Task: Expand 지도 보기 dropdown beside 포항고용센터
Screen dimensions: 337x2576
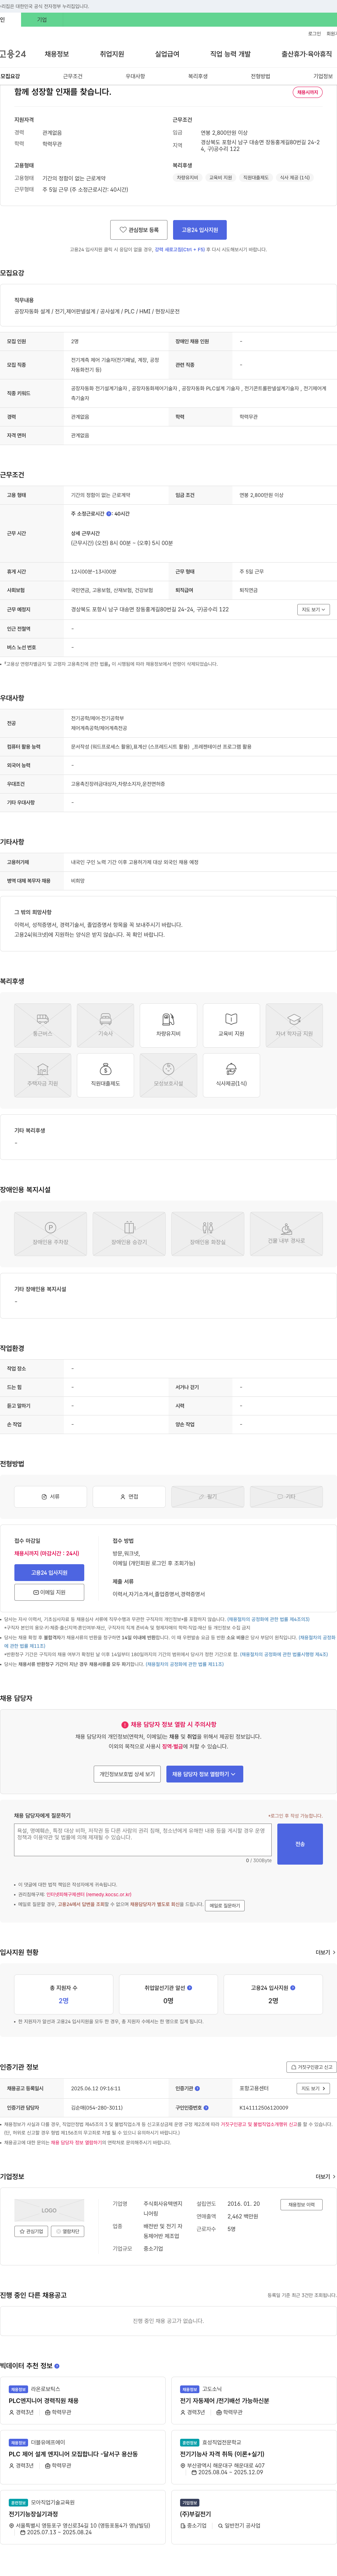Action: coord(313,2088)
